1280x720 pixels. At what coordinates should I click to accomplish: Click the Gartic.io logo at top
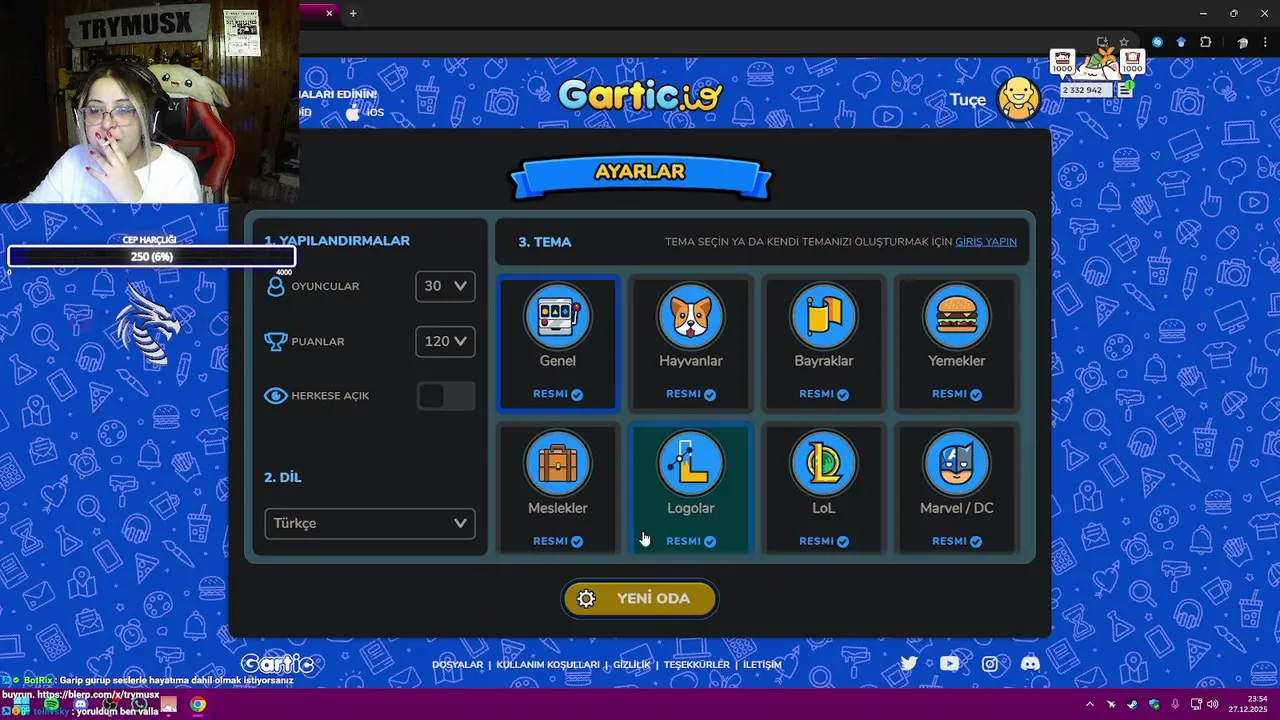tap(640, 96)
